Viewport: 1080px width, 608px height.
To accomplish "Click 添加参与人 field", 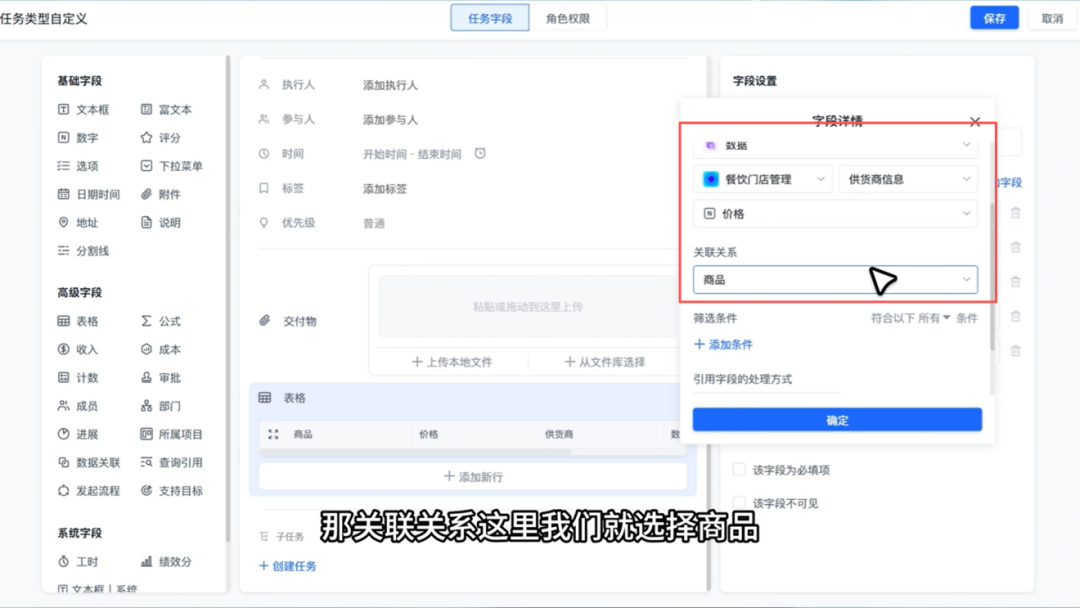I will coord(391,119).
